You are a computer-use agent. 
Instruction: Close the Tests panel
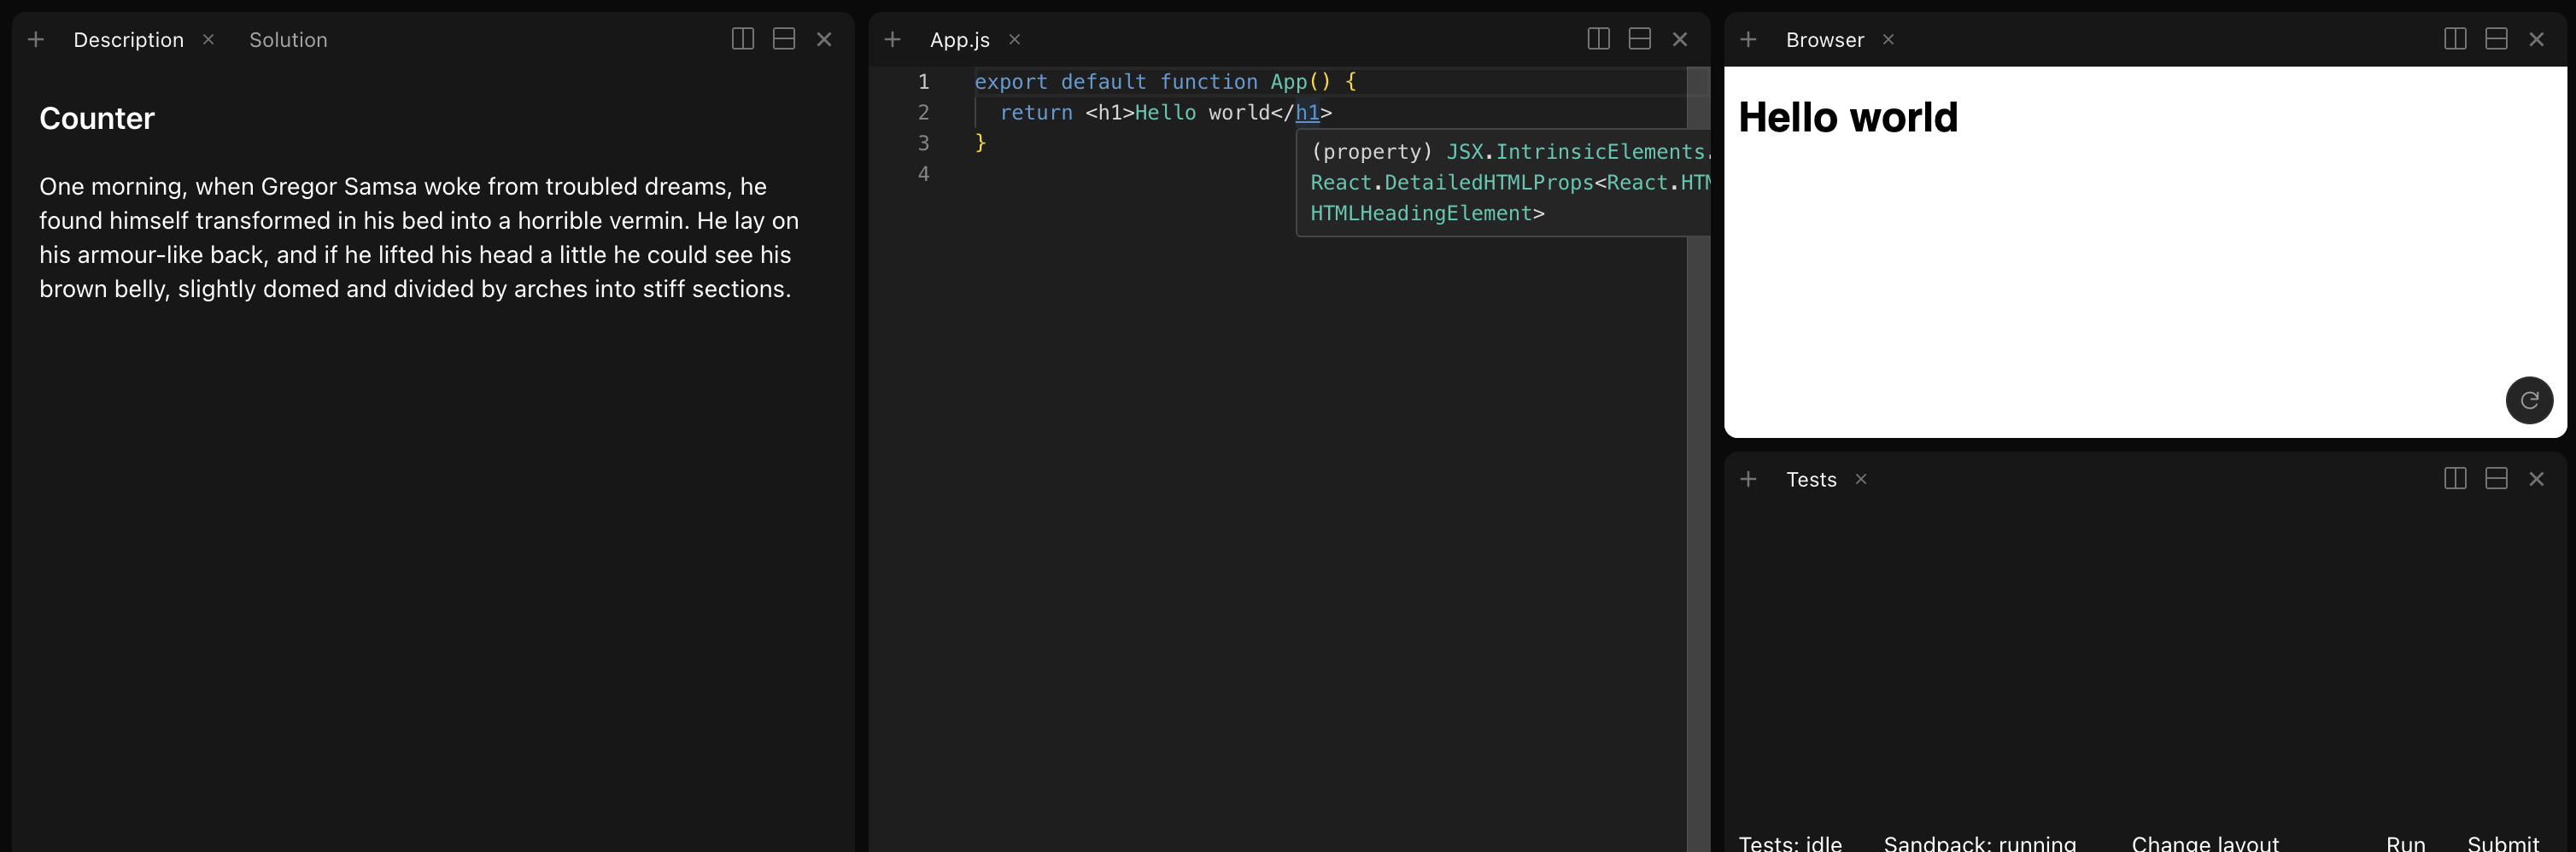point(2538,478)
